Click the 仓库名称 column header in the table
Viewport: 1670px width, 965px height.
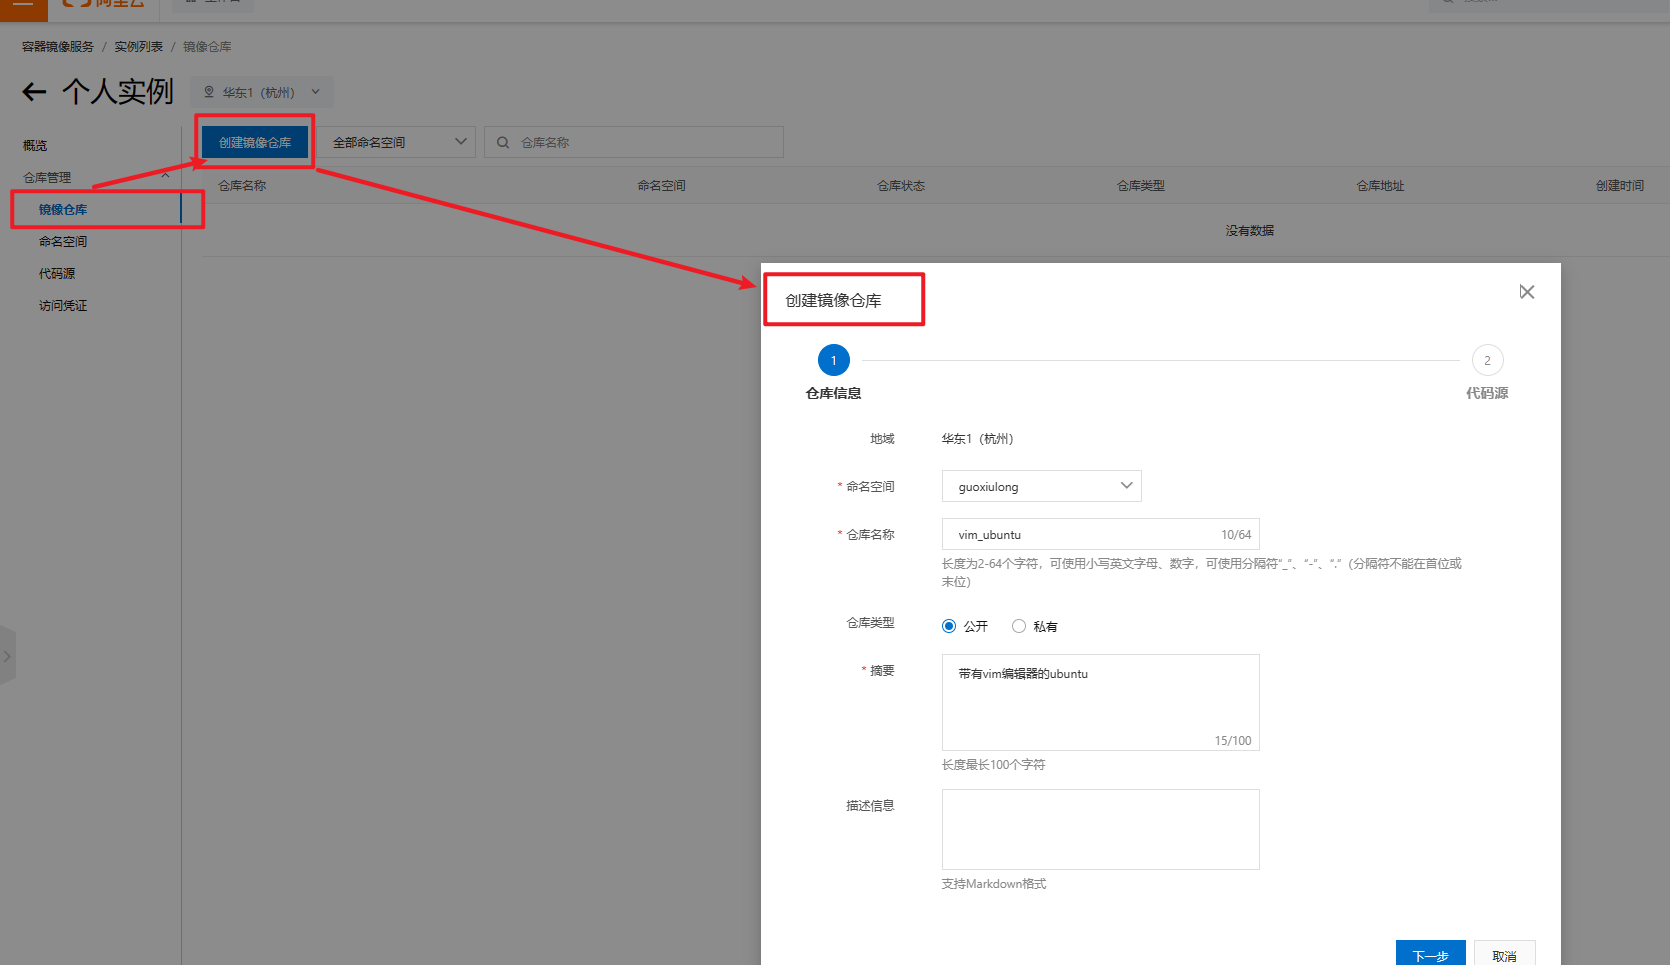coord(242,185)
